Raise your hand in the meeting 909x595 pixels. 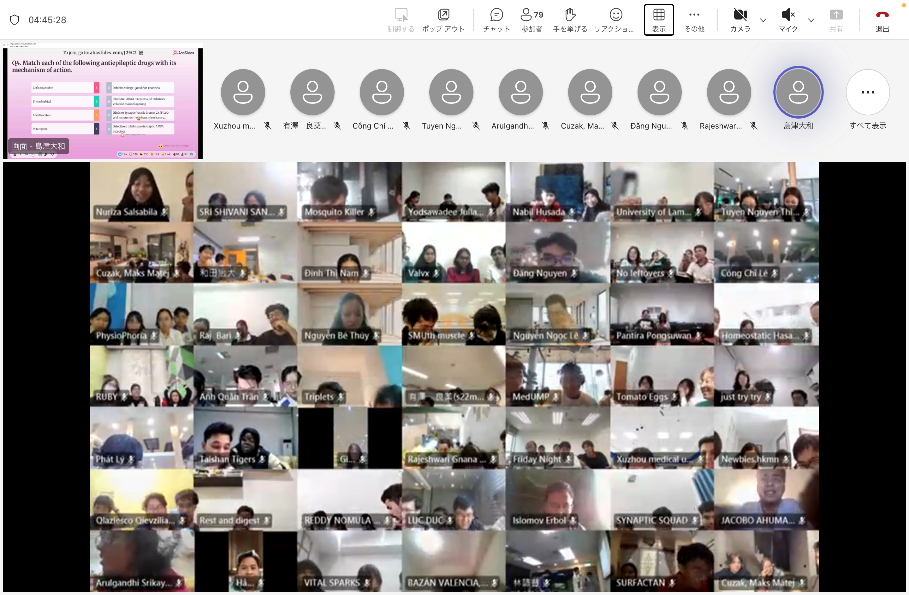(x=570, y=18)
